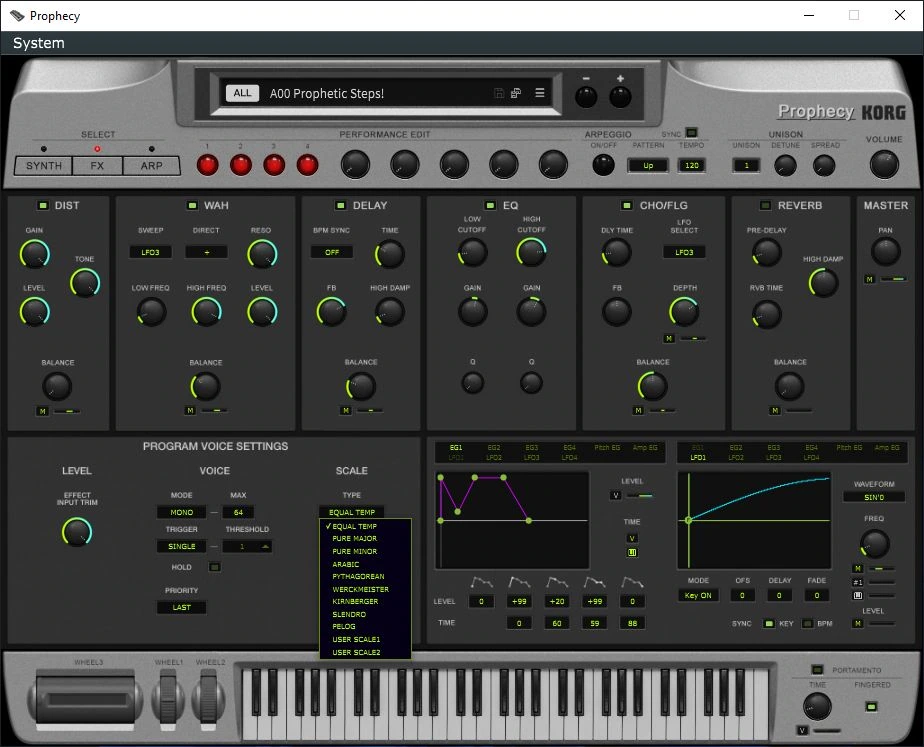Click the VOLUME knob

tap(884, 164)
